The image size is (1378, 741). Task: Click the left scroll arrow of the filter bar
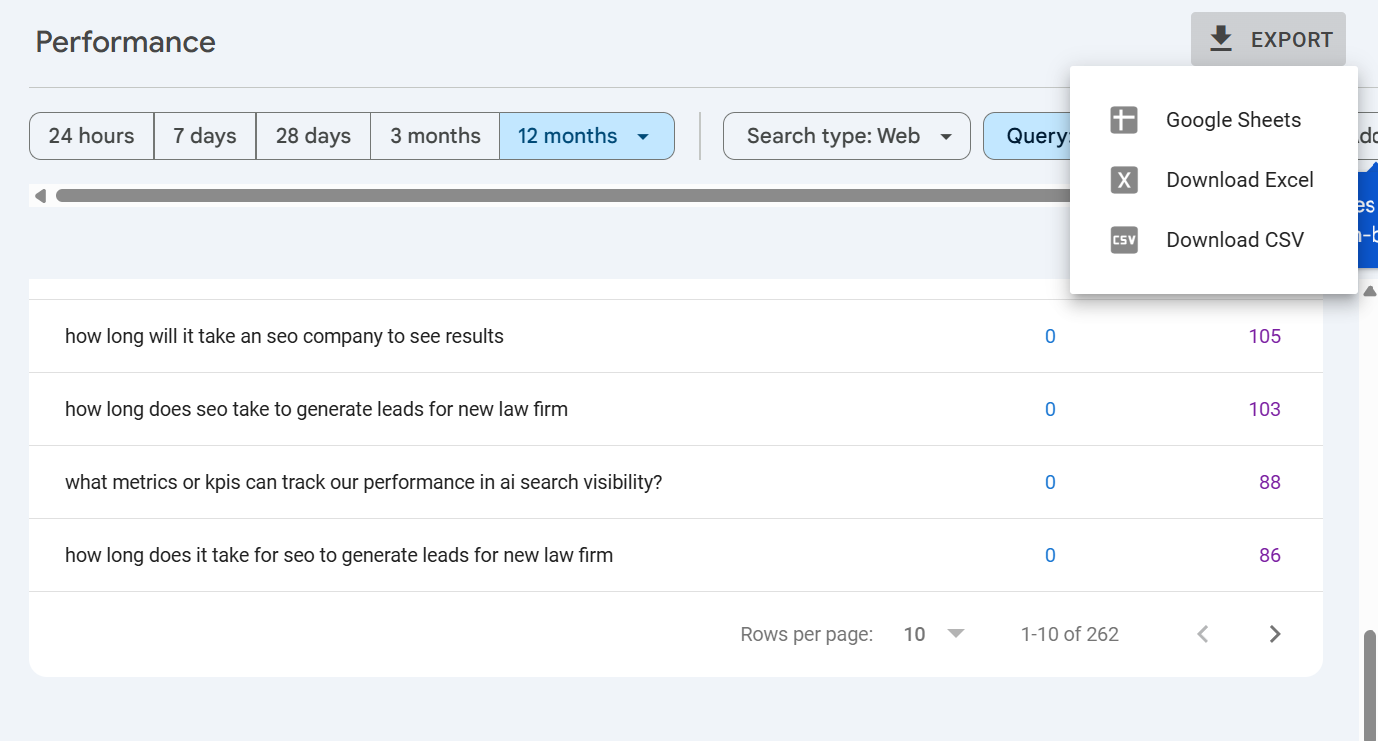click(40, 196)
